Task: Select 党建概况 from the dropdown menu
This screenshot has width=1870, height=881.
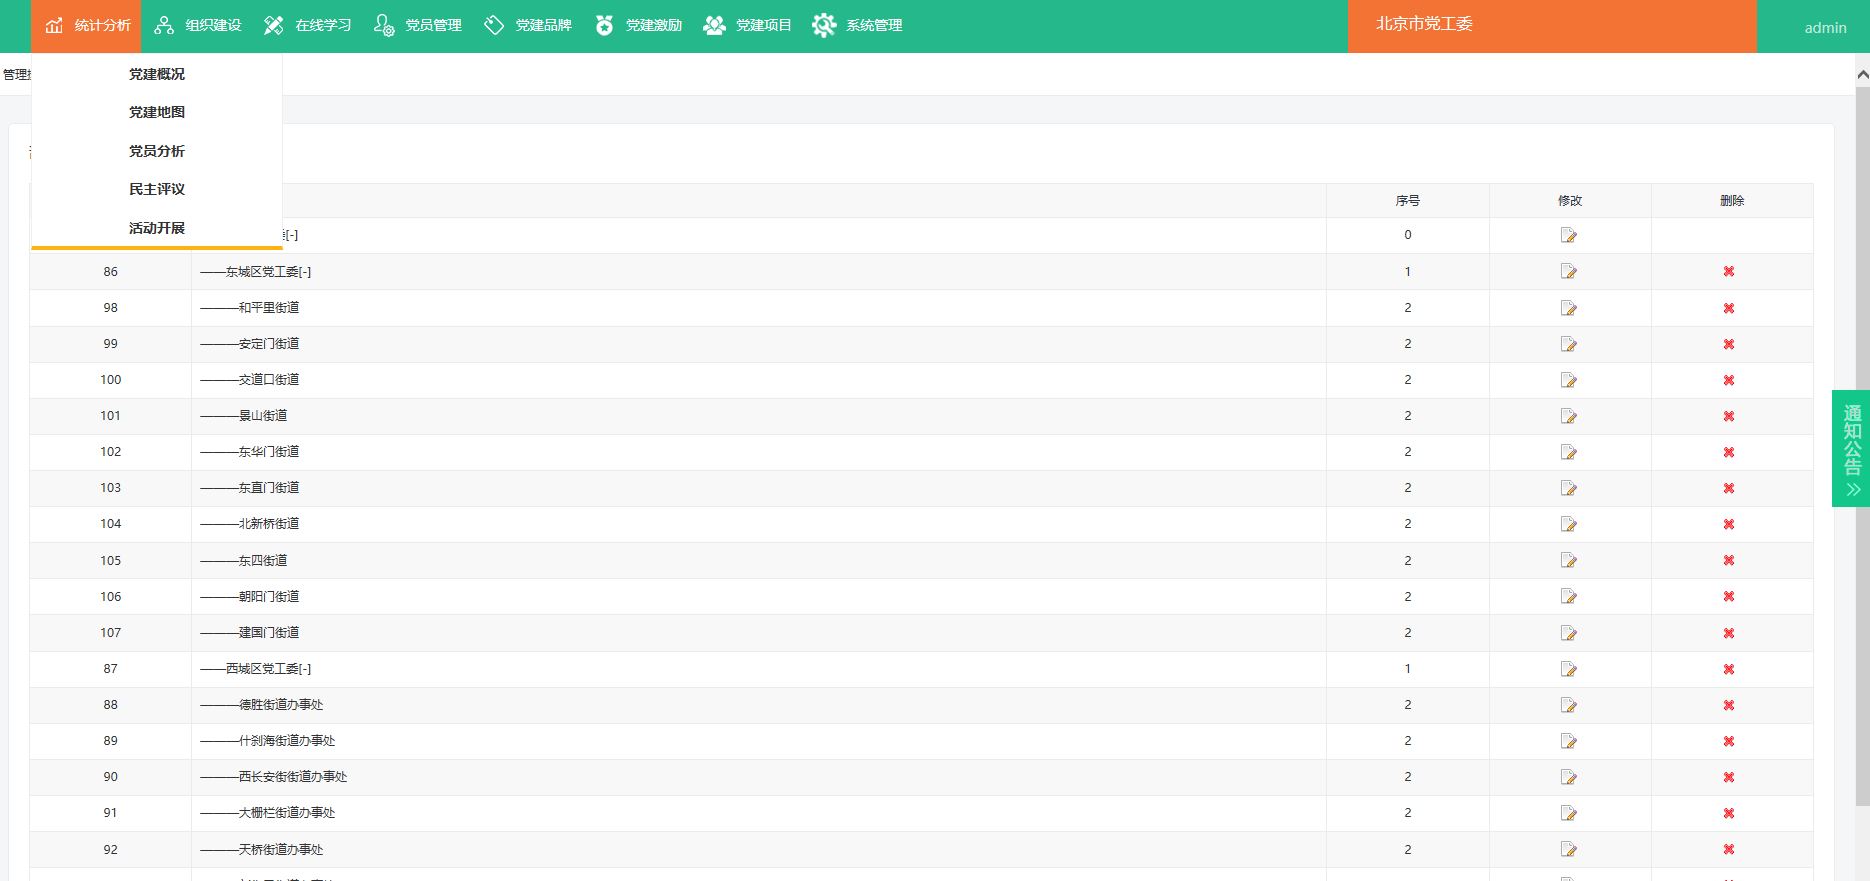Action: point(157,74)
